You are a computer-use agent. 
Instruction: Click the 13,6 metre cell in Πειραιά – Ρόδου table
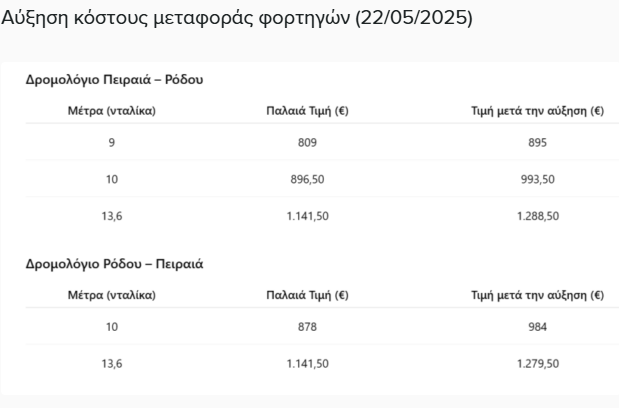pos(110,217)
